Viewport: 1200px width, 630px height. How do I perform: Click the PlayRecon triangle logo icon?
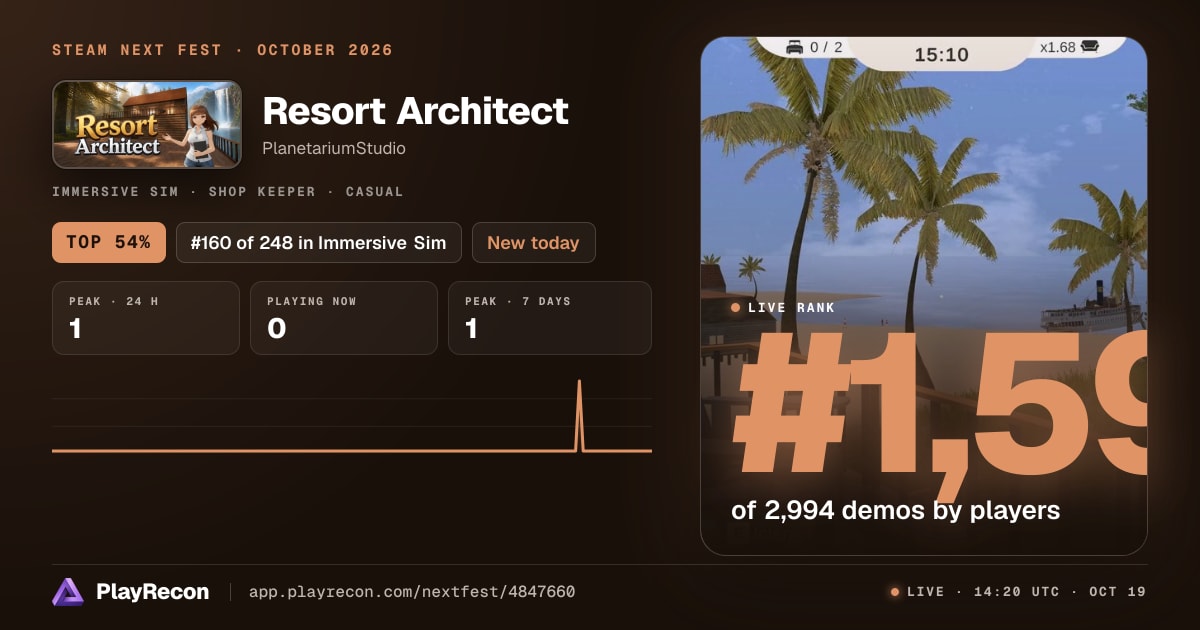click(x=68, y=592)
